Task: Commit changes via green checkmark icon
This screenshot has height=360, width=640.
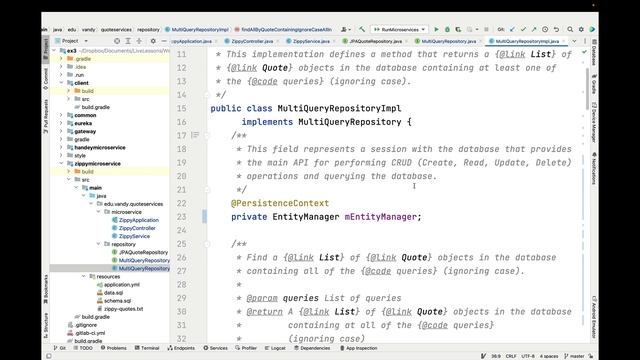Action: [x=523, y=29]
